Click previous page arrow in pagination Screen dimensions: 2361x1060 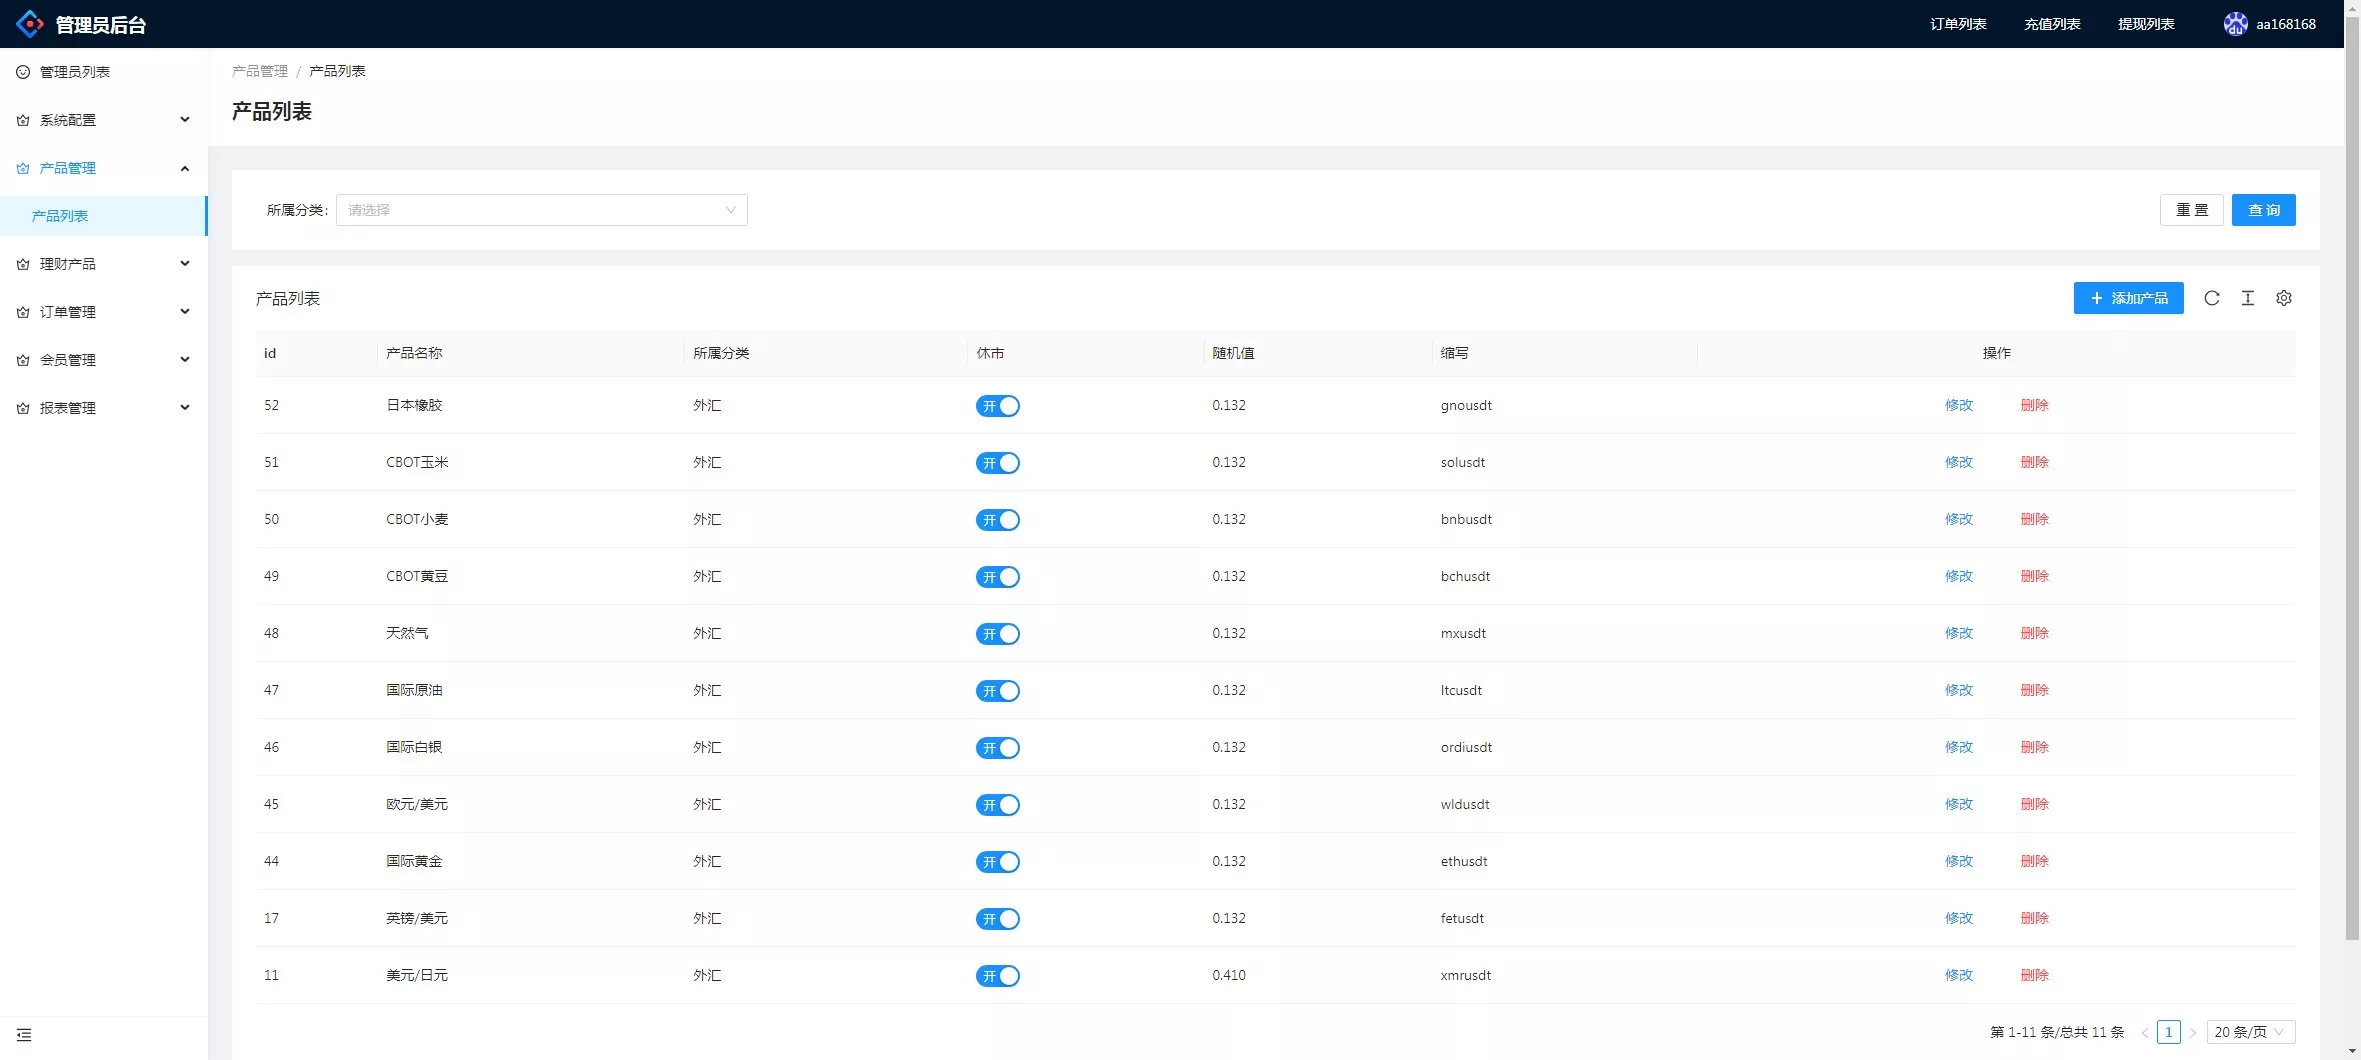click(x=2144, y=1032)
